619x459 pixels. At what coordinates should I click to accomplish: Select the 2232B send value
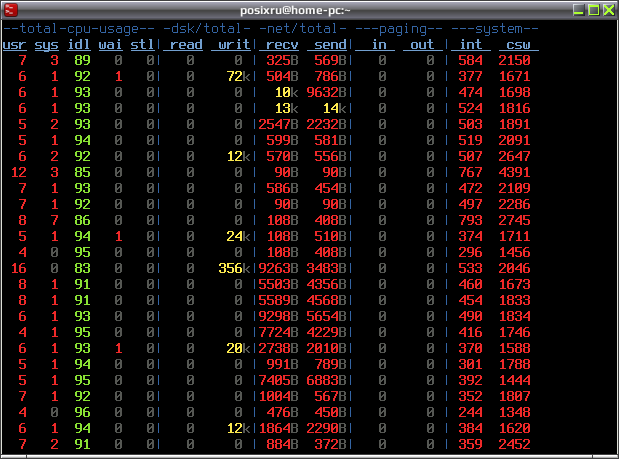[326, 124]
